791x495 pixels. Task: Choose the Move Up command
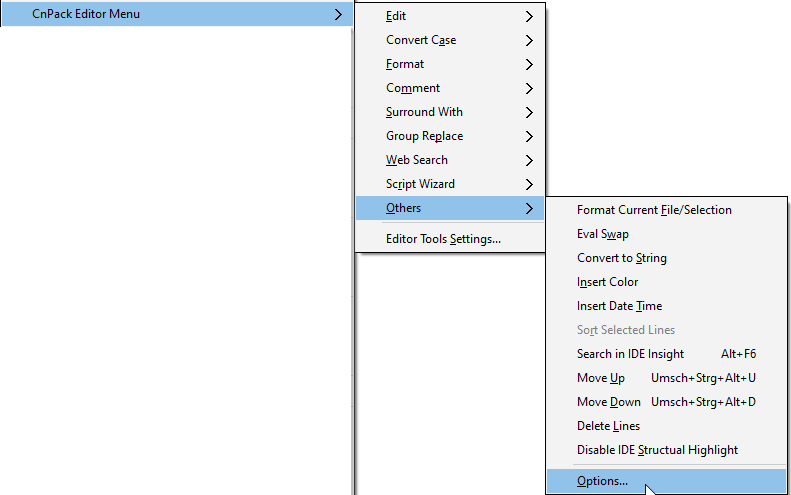tap(666, 378)
